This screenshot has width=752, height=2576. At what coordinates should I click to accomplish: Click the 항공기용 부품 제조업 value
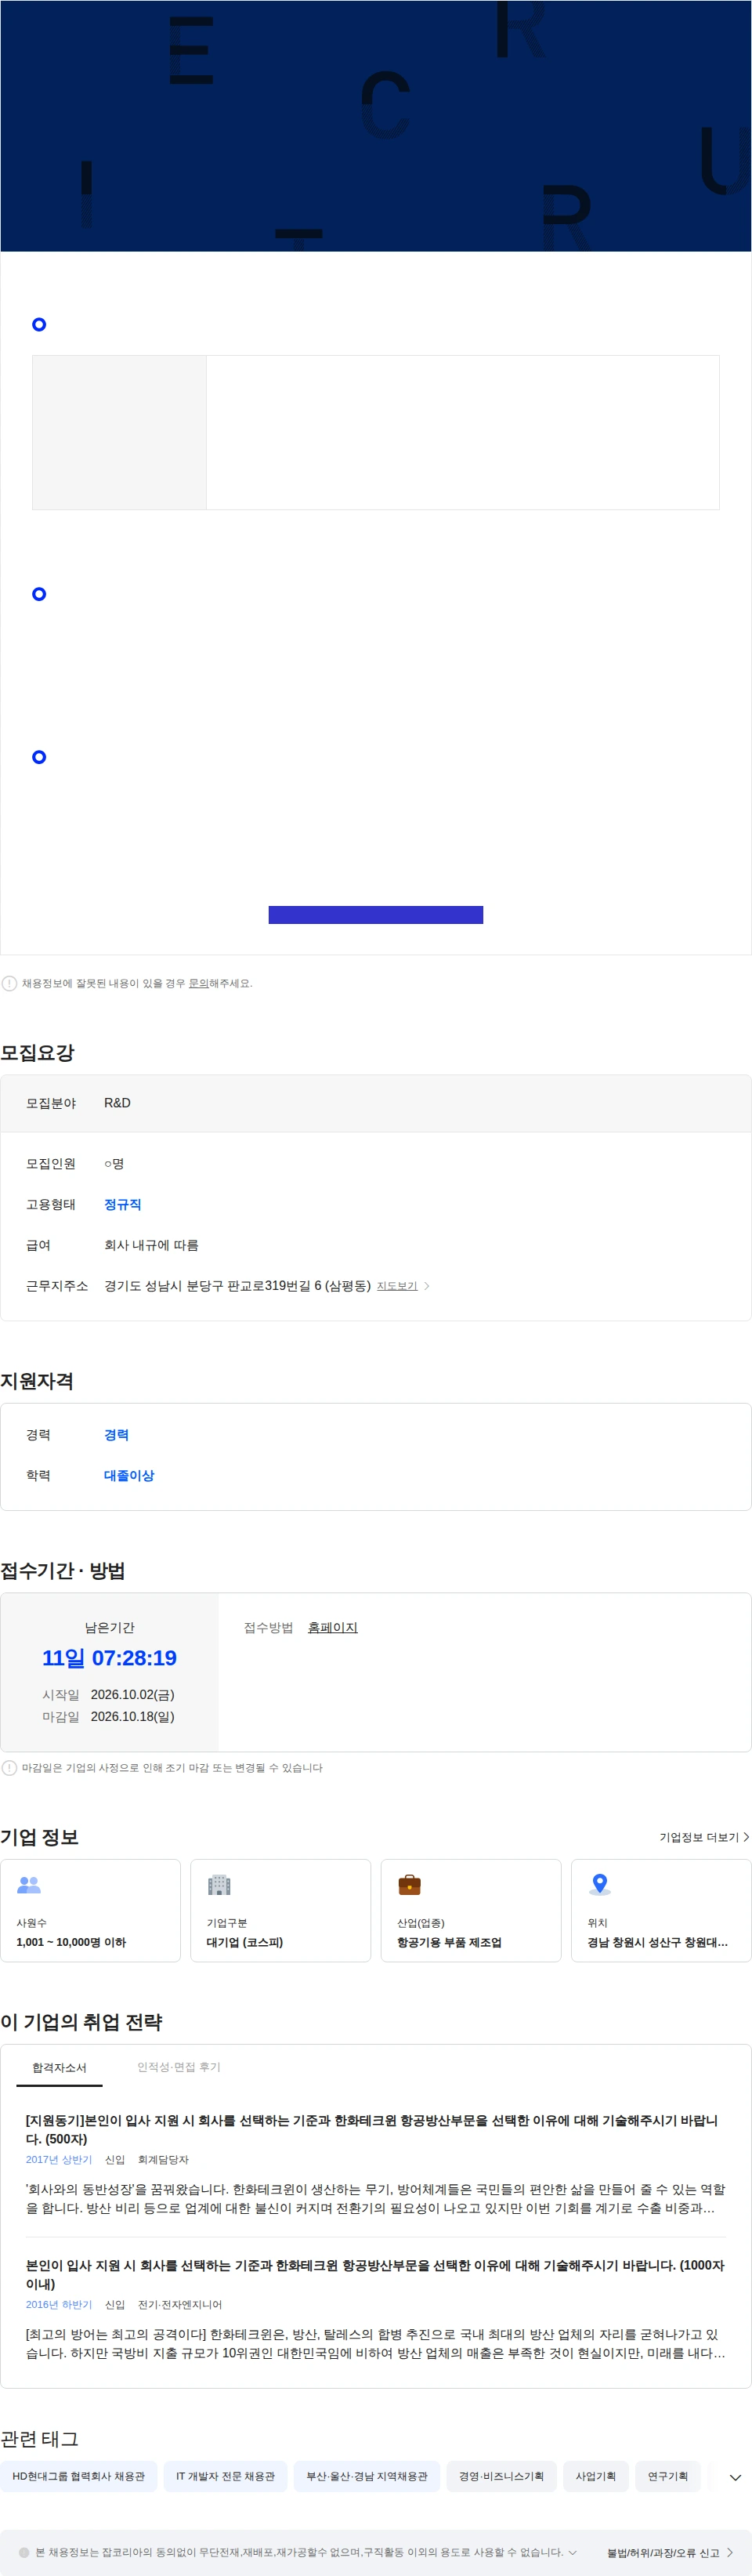point(449,1941)
